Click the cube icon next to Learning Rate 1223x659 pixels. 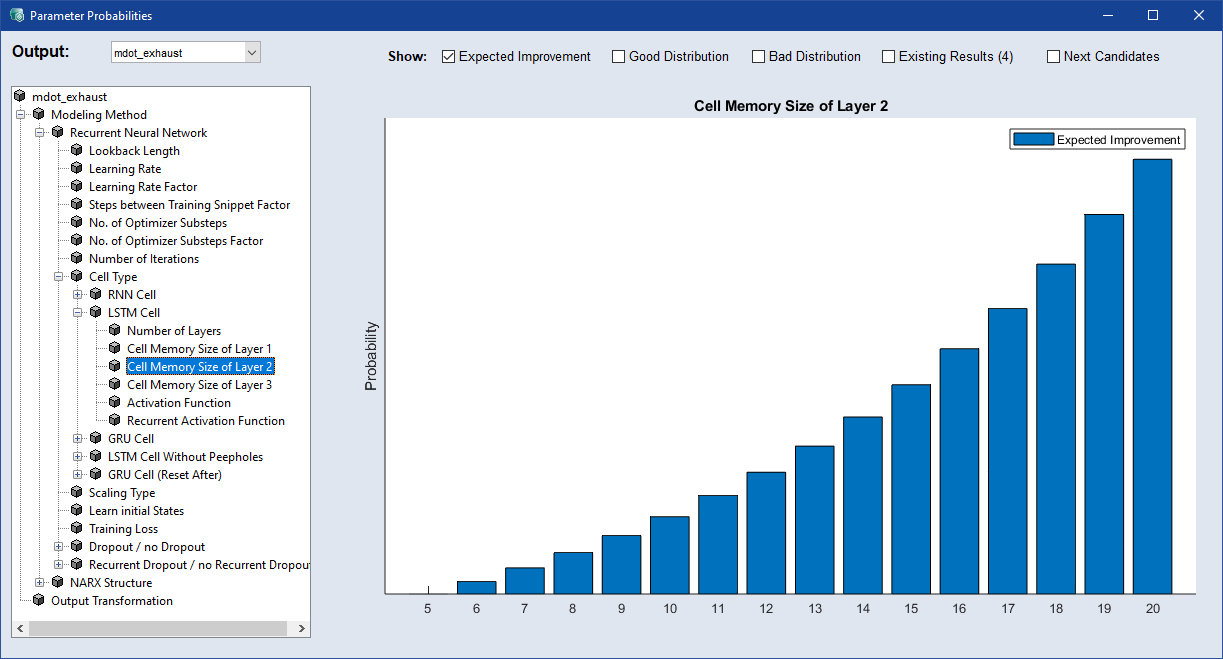[x=76, y=169]
